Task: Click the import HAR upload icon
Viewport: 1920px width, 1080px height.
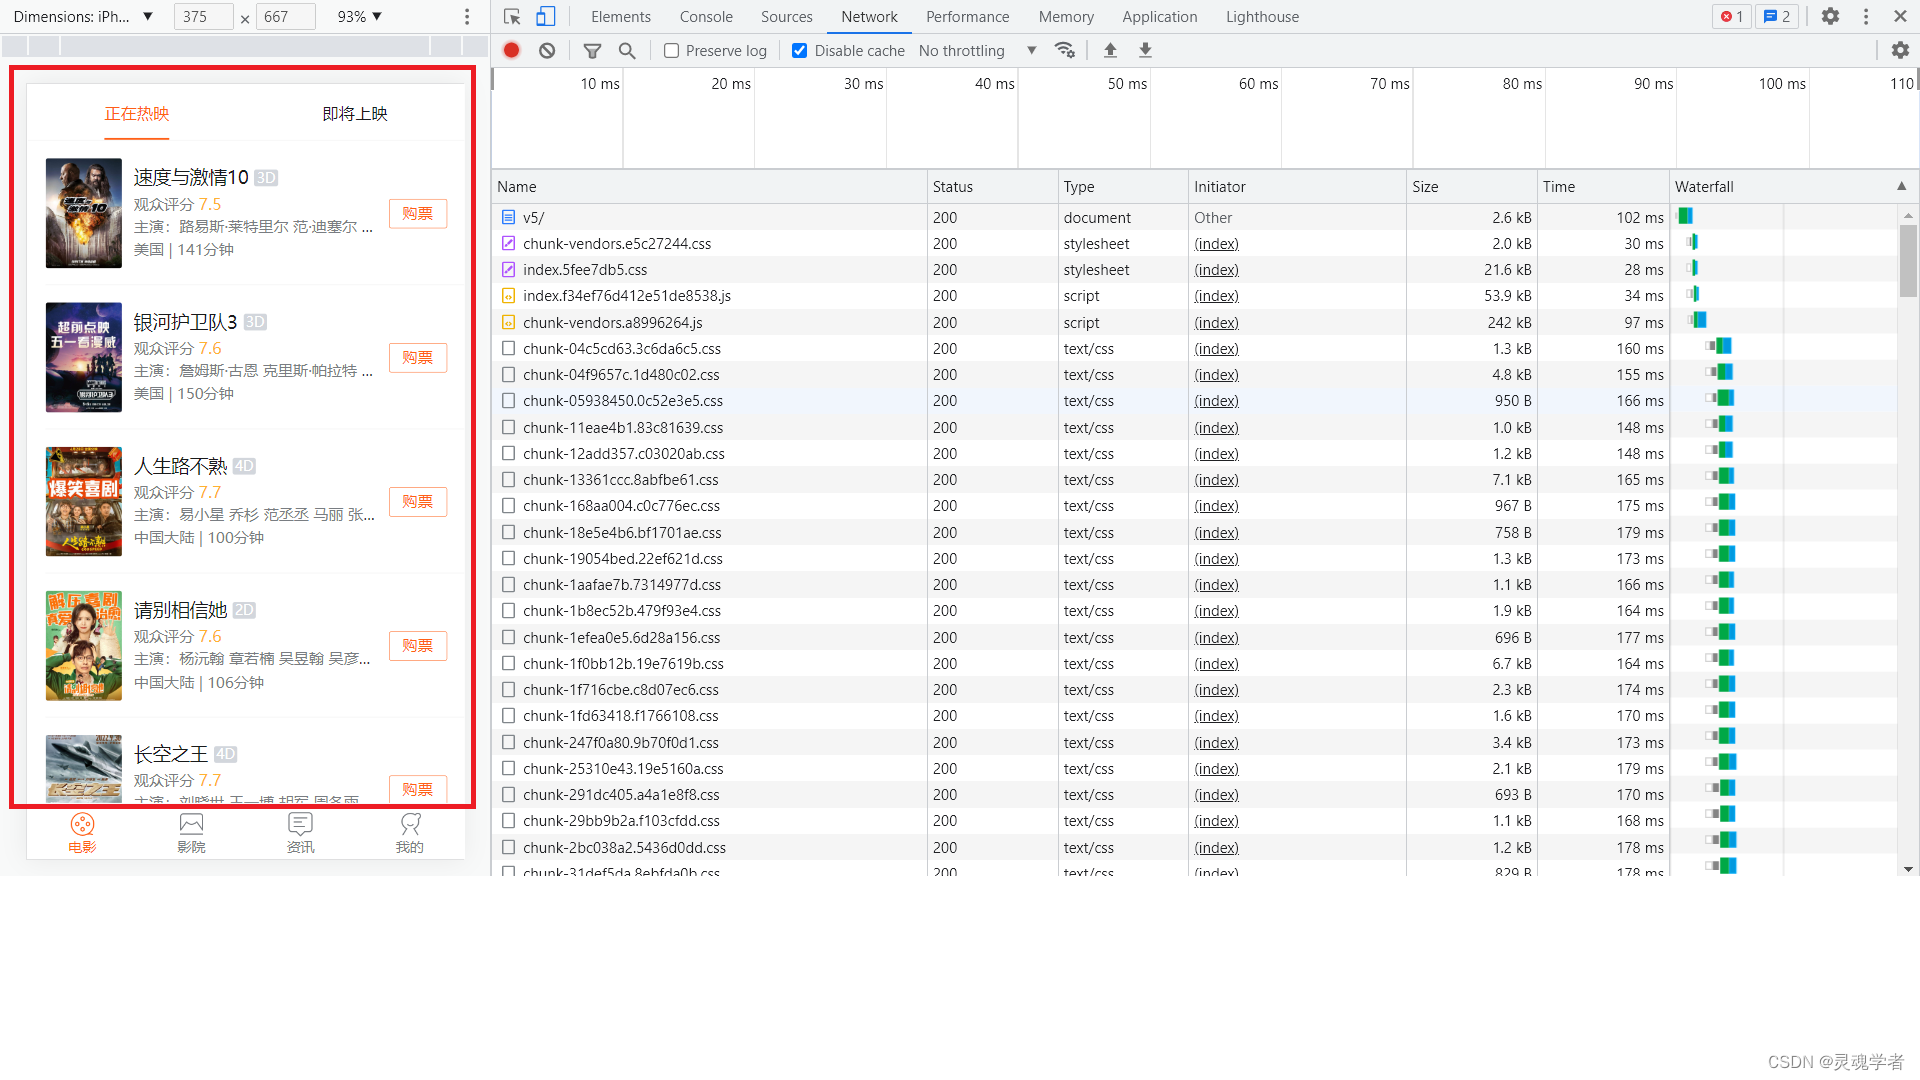Action: tap(1110, 50)
